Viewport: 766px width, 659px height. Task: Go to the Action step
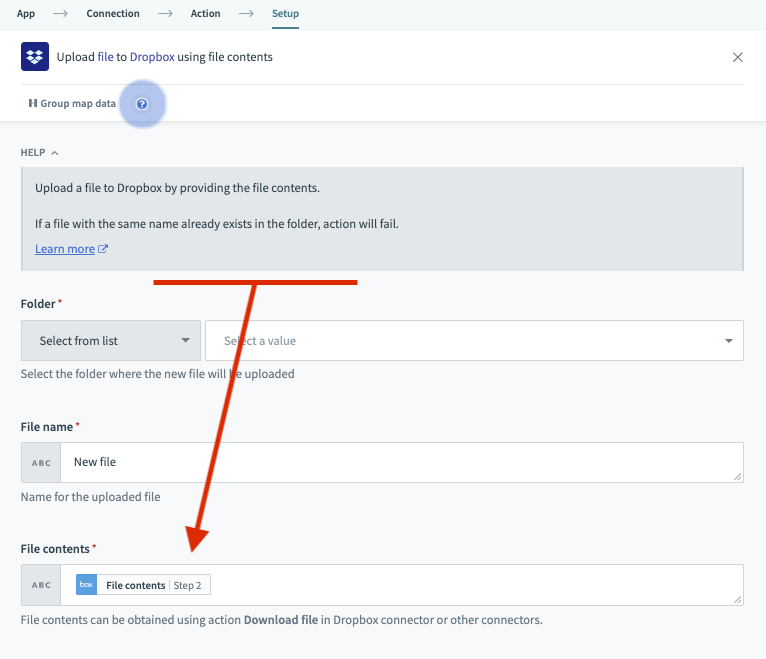click(x=205, y=14)
